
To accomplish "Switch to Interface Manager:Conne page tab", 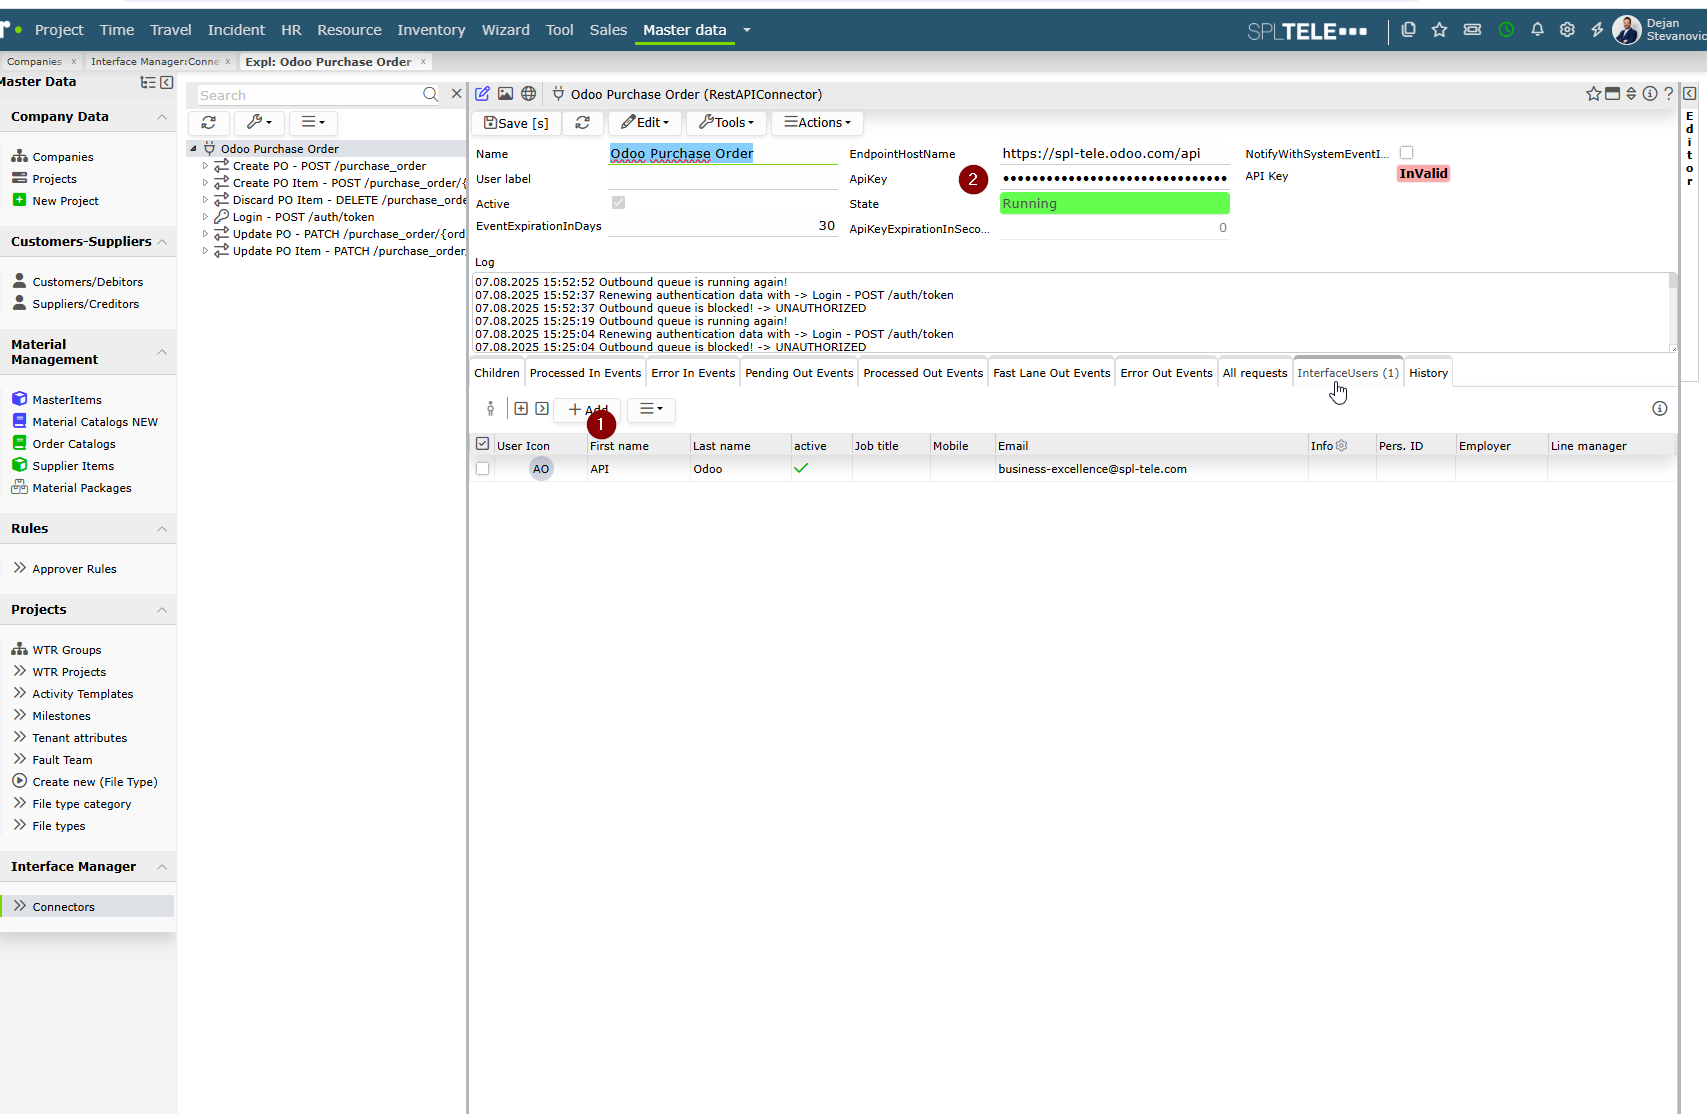I will pos(155,62).
